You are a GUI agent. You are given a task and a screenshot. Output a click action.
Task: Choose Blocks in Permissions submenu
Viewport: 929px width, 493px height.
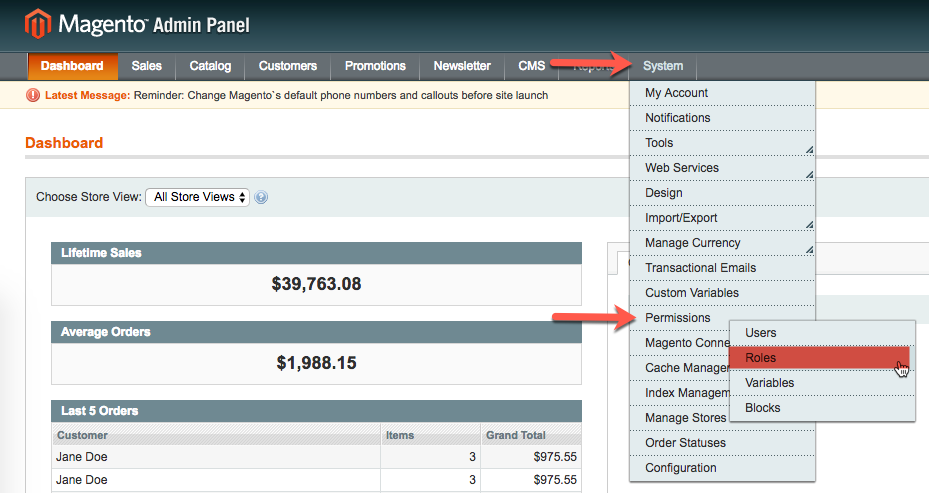(x=819, y=408)
